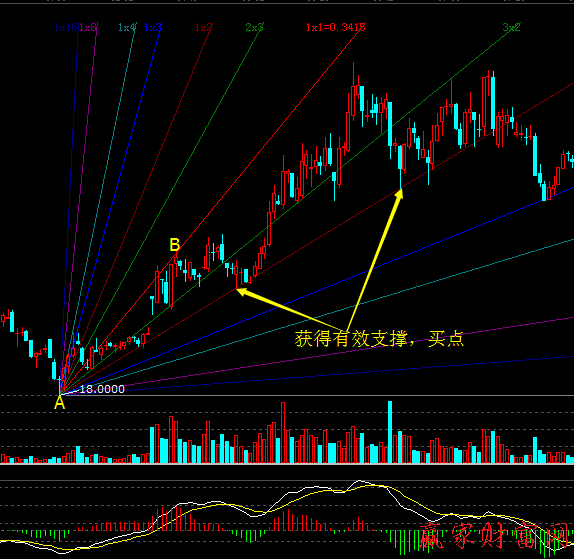
Task: Select the 2x3 green line label
Action: tap(254, 27)
